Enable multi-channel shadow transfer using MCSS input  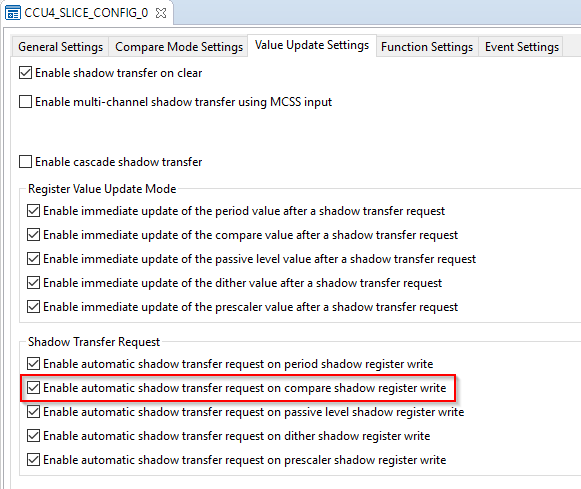click(x=25, y=102)
